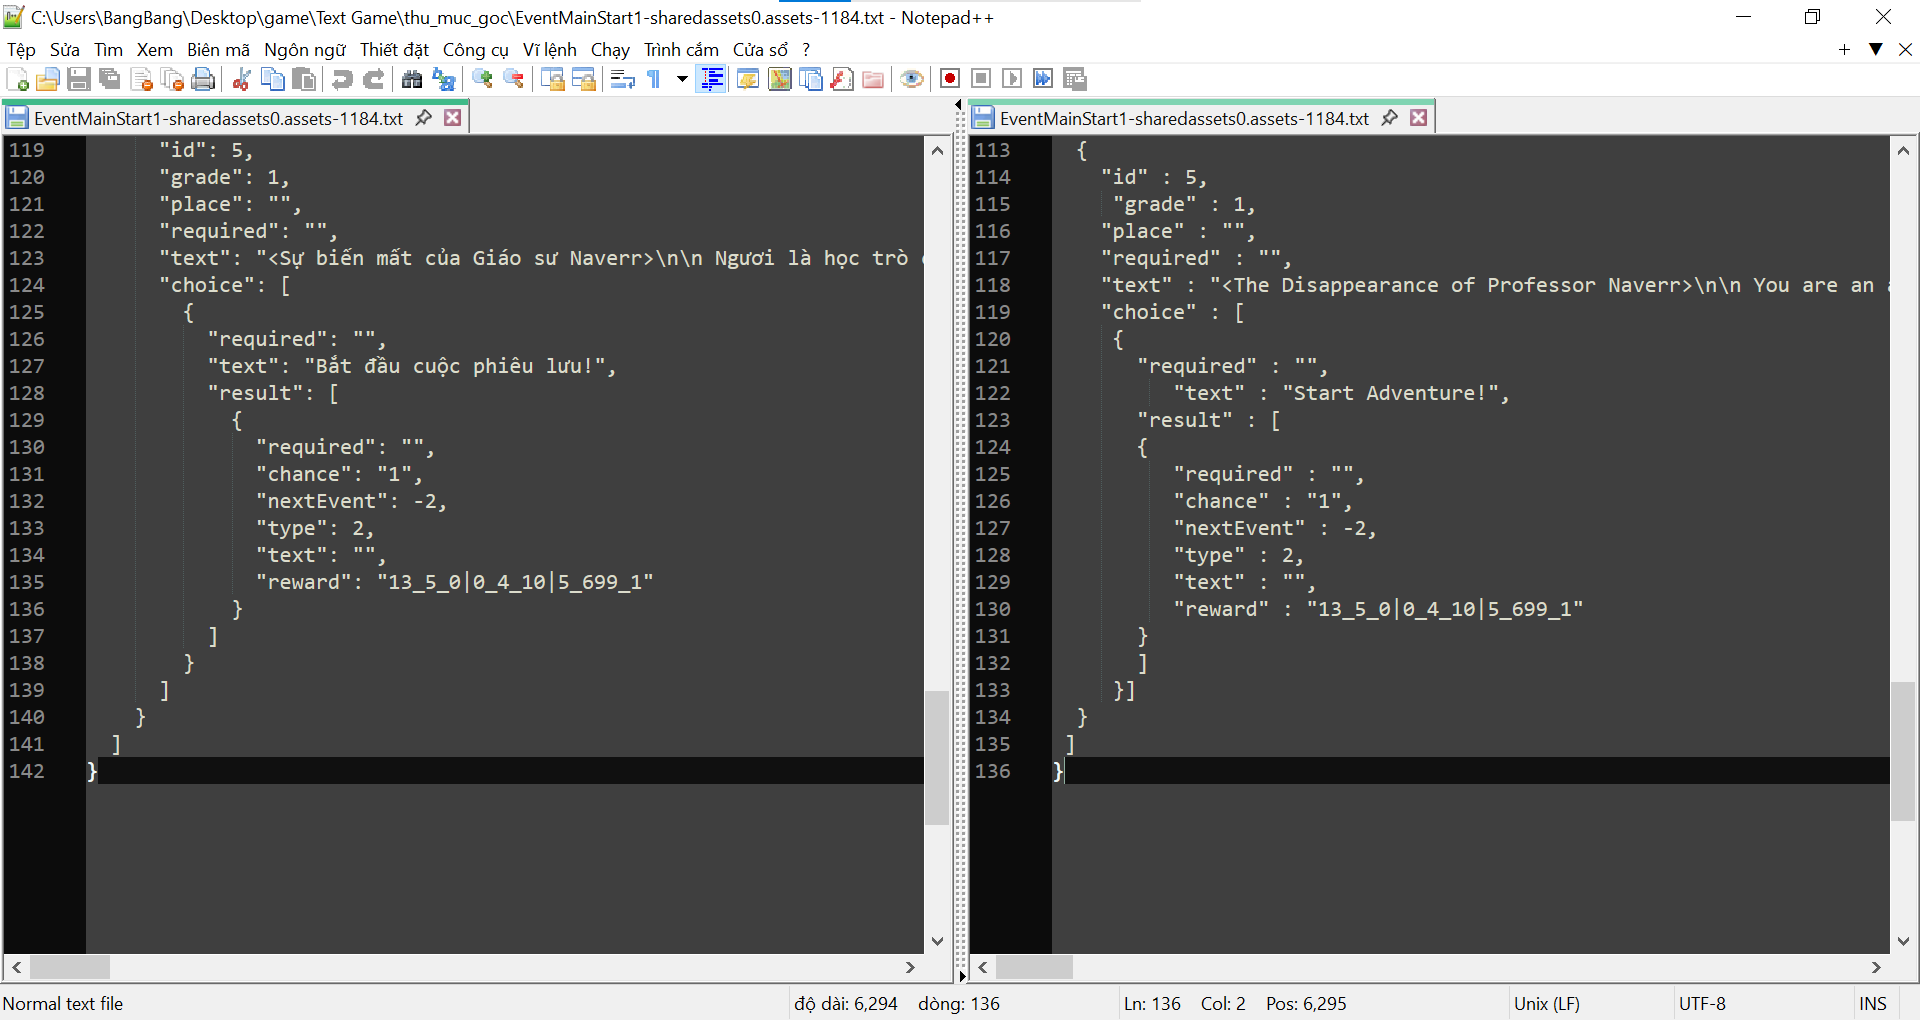Image resolution: width=1920 pixels, height=1020 pixels.
Task: Open the Xem menu
Action: pyautogui.click(x=155, y=50)
